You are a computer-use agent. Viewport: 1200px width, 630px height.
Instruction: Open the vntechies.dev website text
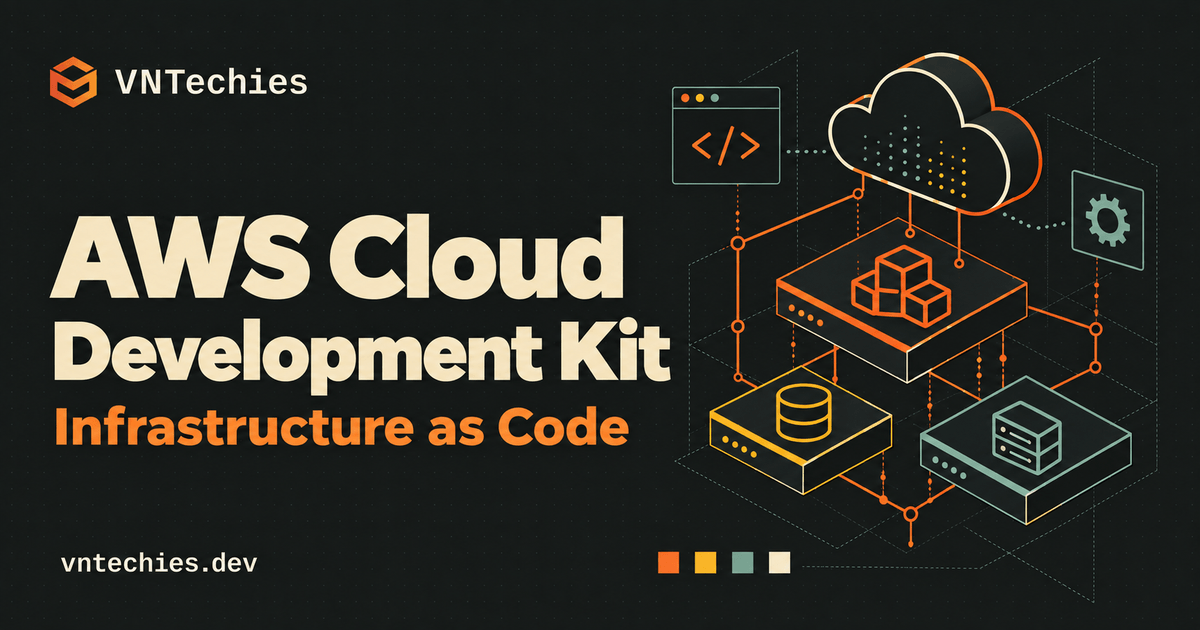click(159, 563)
